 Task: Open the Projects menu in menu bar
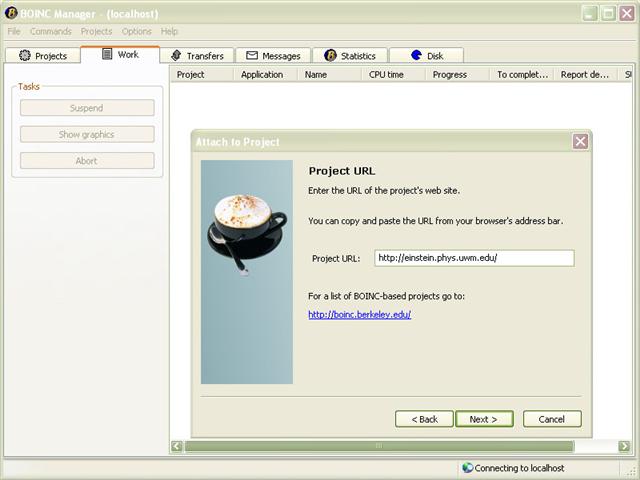(x=96, y=31)
